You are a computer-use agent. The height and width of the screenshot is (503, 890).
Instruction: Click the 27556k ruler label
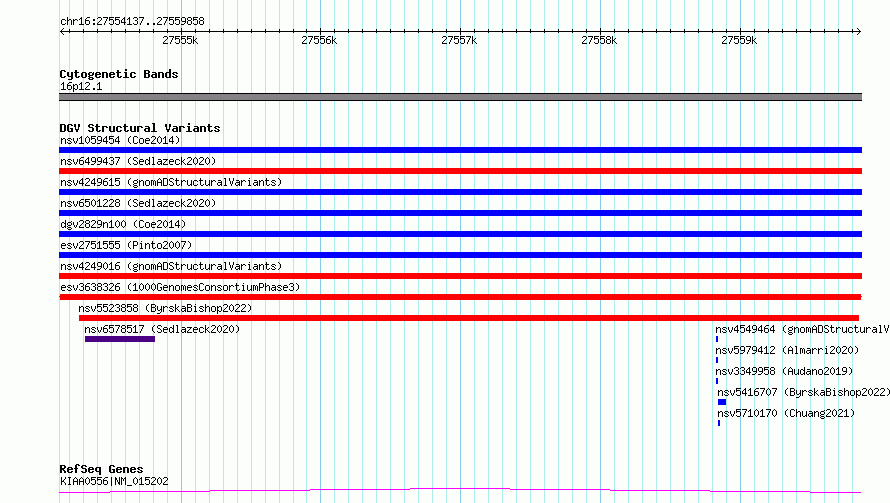[x=319, y=40]
